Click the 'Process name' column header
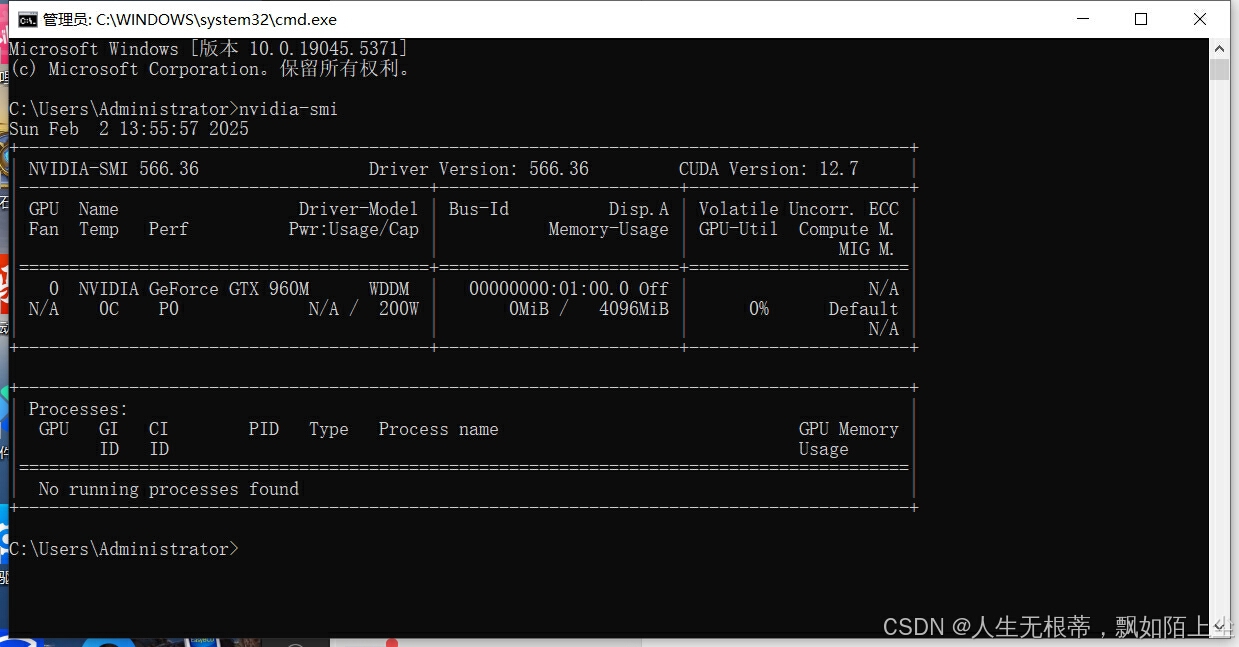 438,429
